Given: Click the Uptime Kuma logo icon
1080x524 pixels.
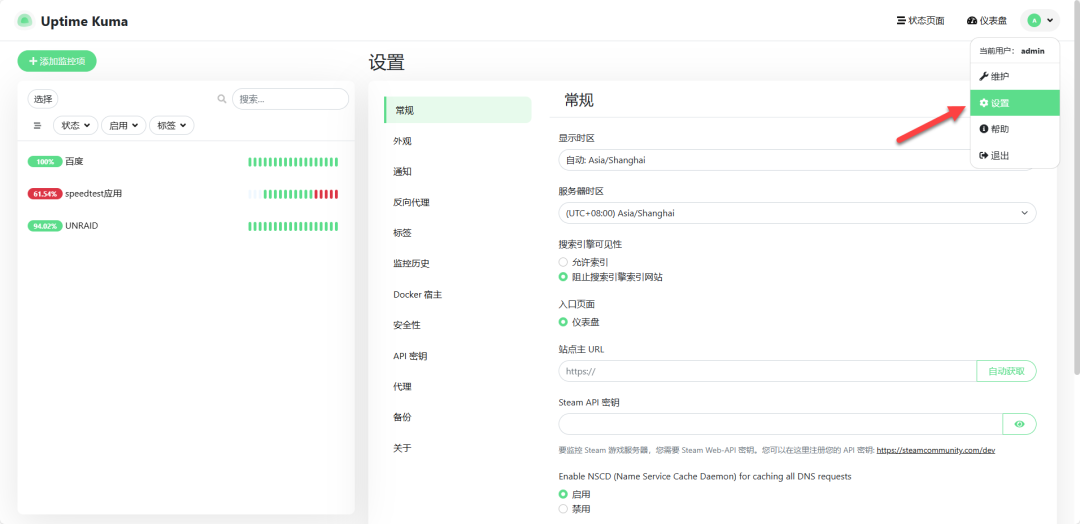Looking at the screenshot, I should point(25,21).
